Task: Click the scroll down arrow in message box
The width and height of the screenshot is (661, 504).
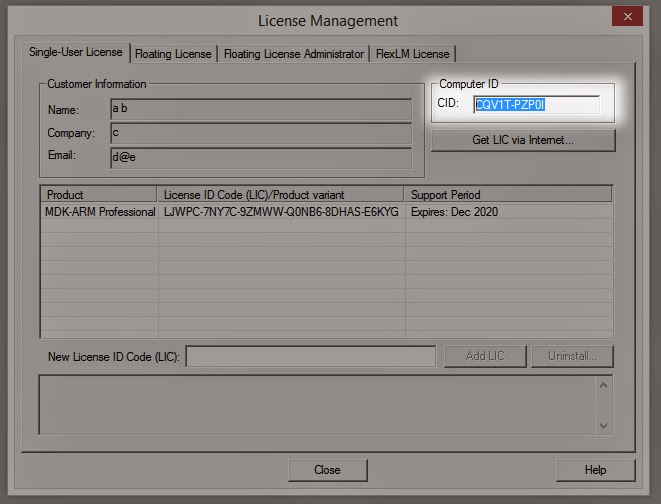Action: (x=603, y=425)
